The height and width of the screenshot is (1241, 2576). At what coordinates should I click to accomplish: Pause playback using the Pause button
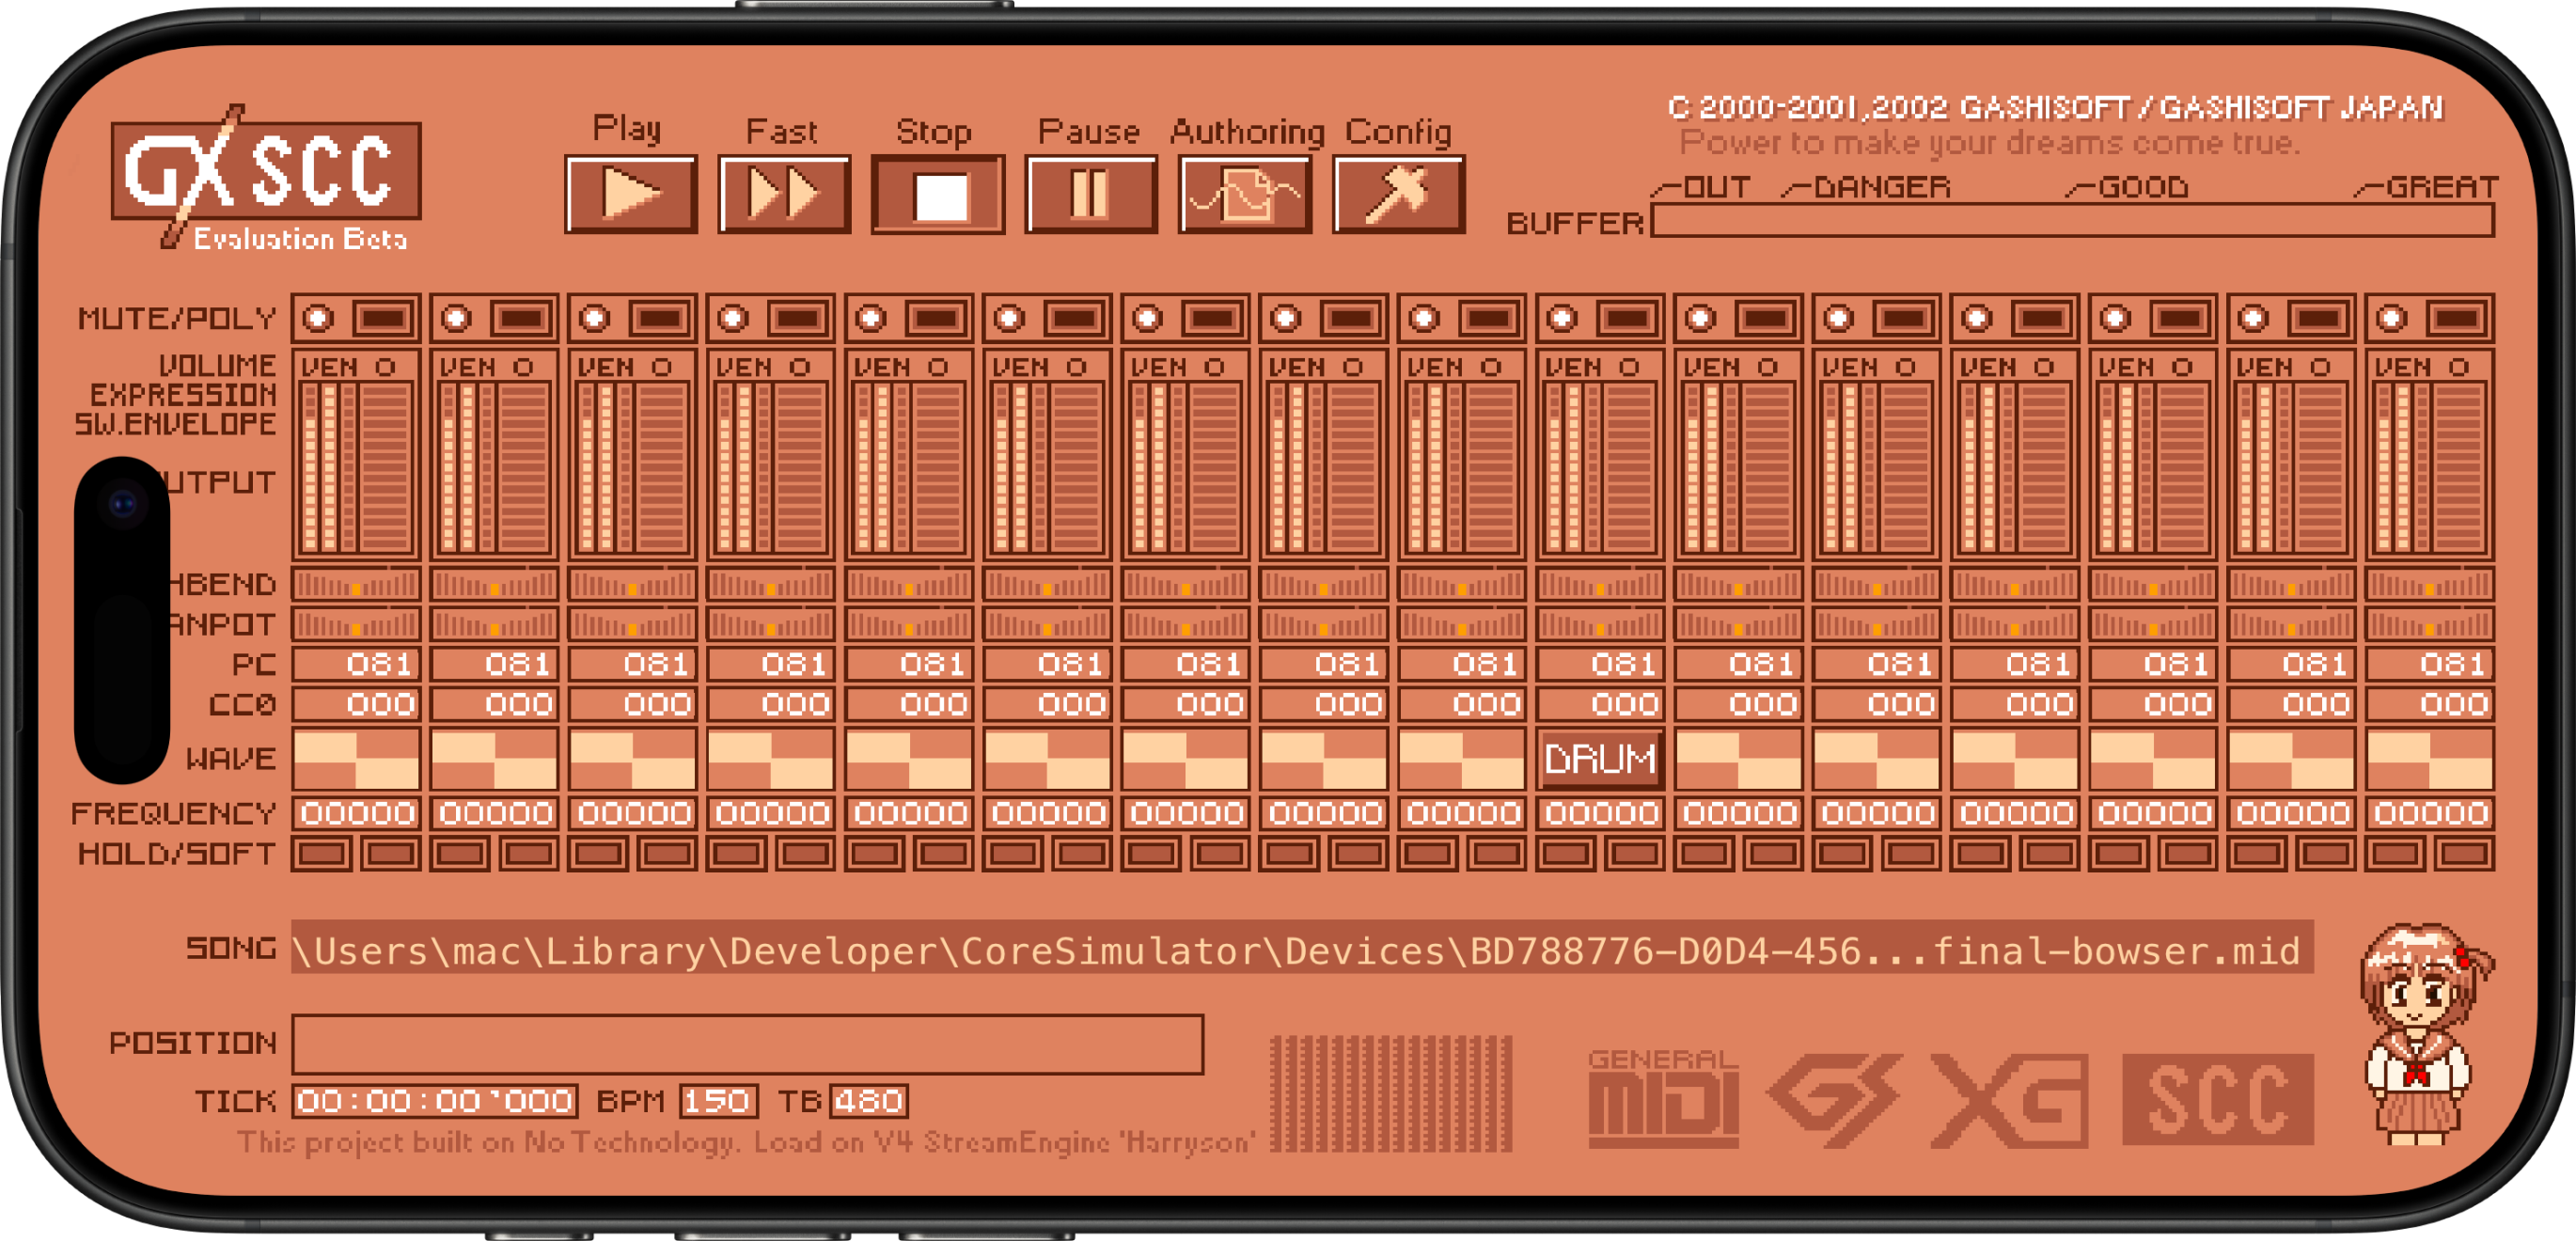pos(1091,194)
